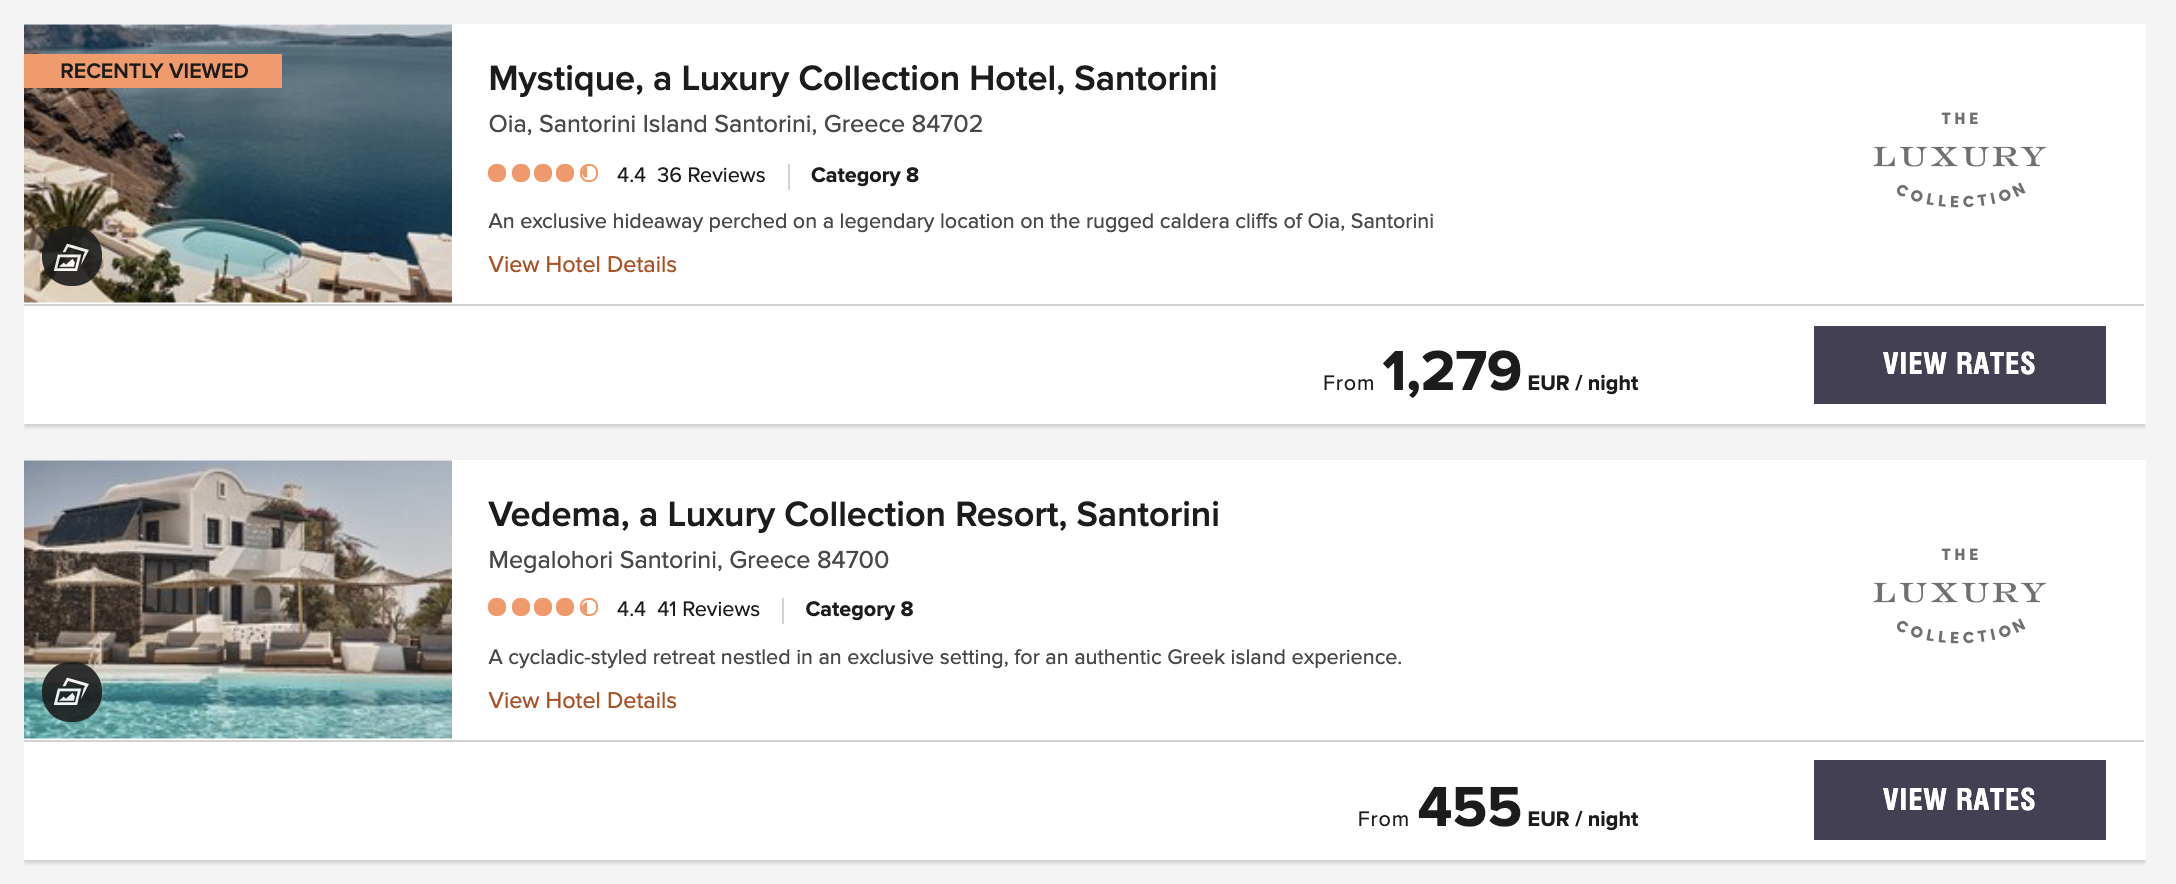
Task: Open View Hotel Details for Vedema
Action: coord(582,701)
